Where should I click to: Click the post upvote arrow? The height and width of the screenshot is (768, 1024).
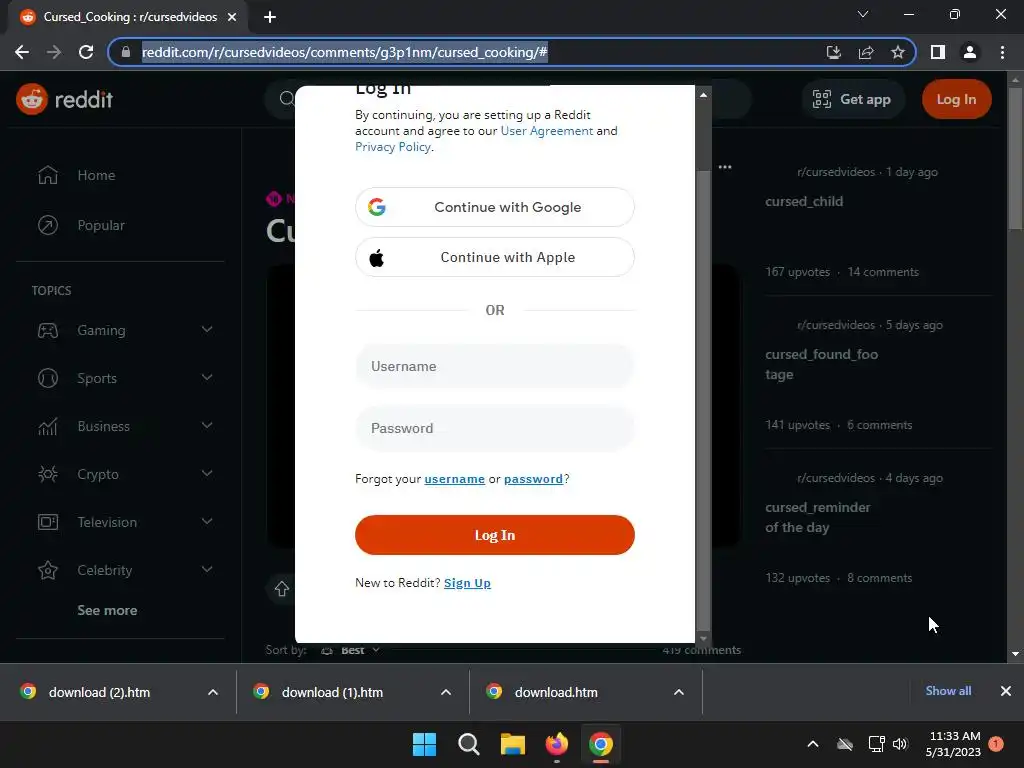coord(281,588)
